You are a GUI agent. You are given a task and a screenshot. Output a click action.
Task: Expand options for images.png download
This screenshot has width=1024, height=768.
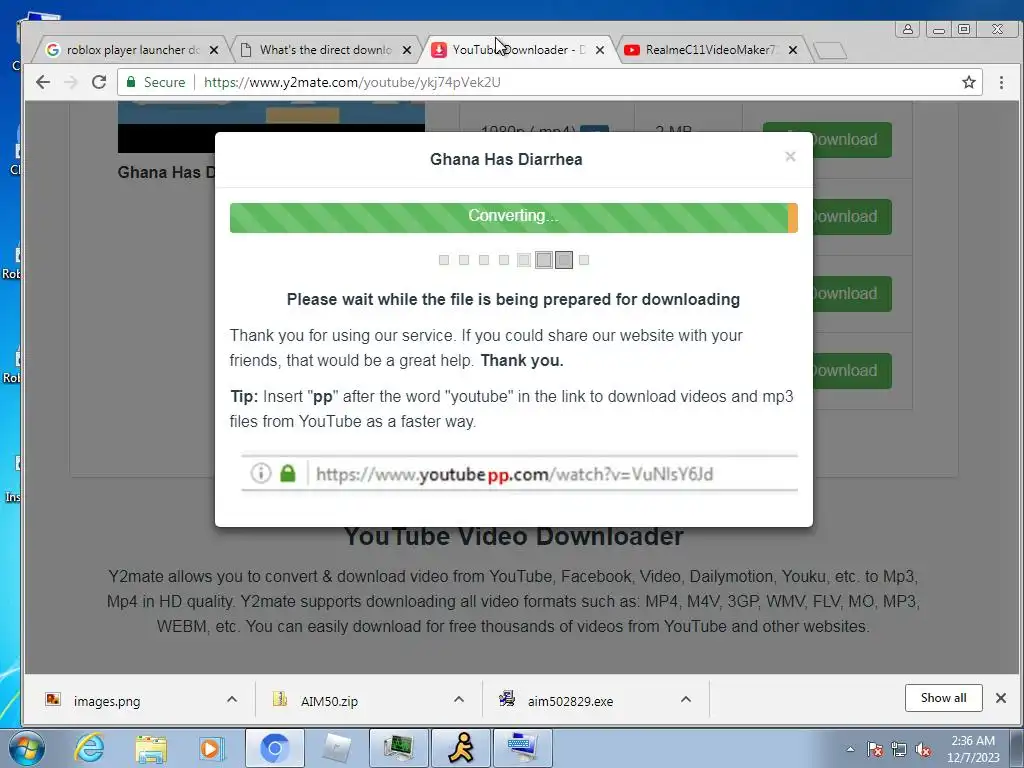pyautogui.click(x=231, y=699)
